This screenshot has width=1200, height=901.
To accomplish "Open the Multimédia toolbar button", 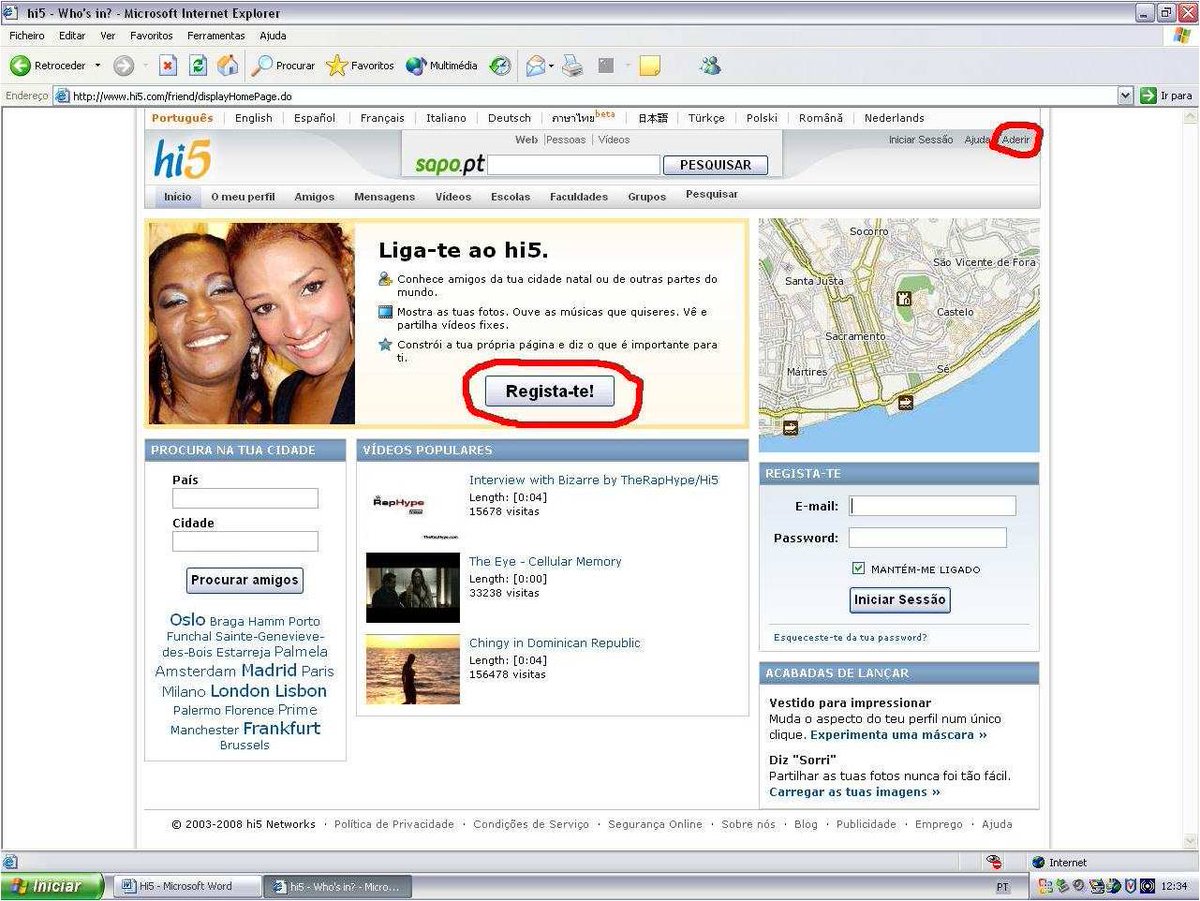I will pos(441,66).
